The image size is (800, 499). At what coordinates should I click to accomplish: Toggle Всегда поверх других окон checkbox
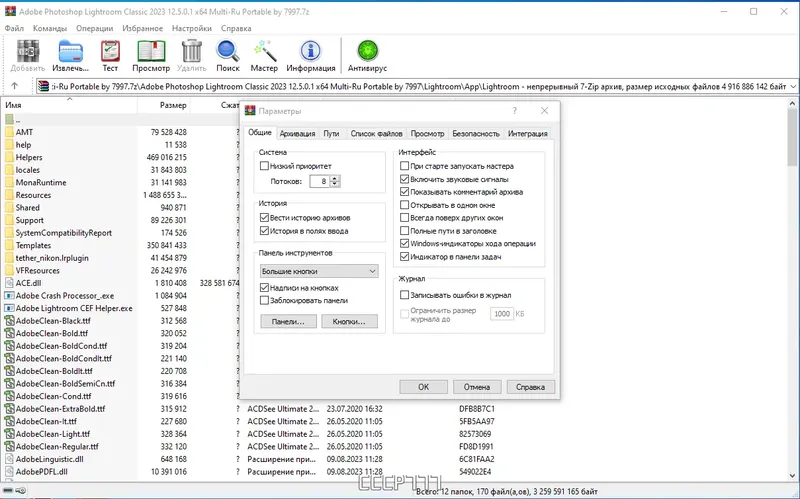coord(405,217)
